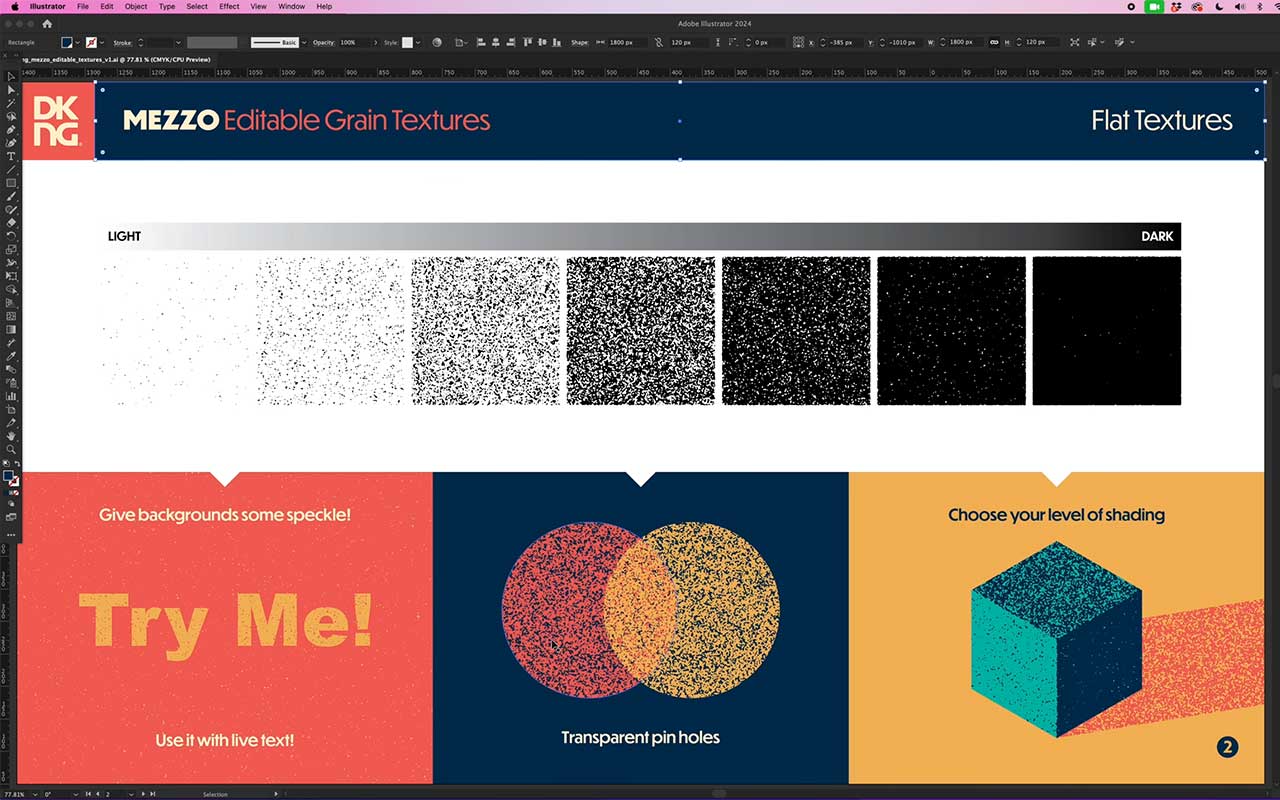This screenshot has height=800, width=1280.
Task: Set the transform reference point grid
Action: (x=798, y=42)
